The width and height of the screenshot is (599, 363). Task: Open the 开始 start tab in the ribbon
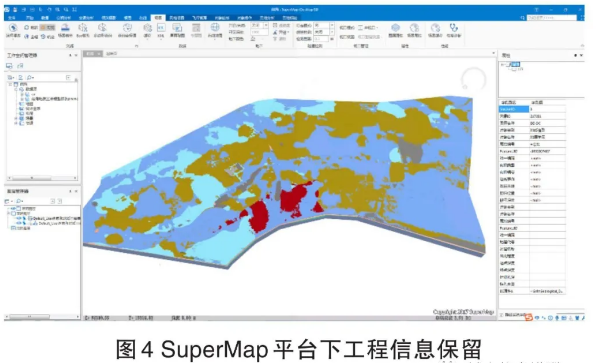click(x=30, y=18)
